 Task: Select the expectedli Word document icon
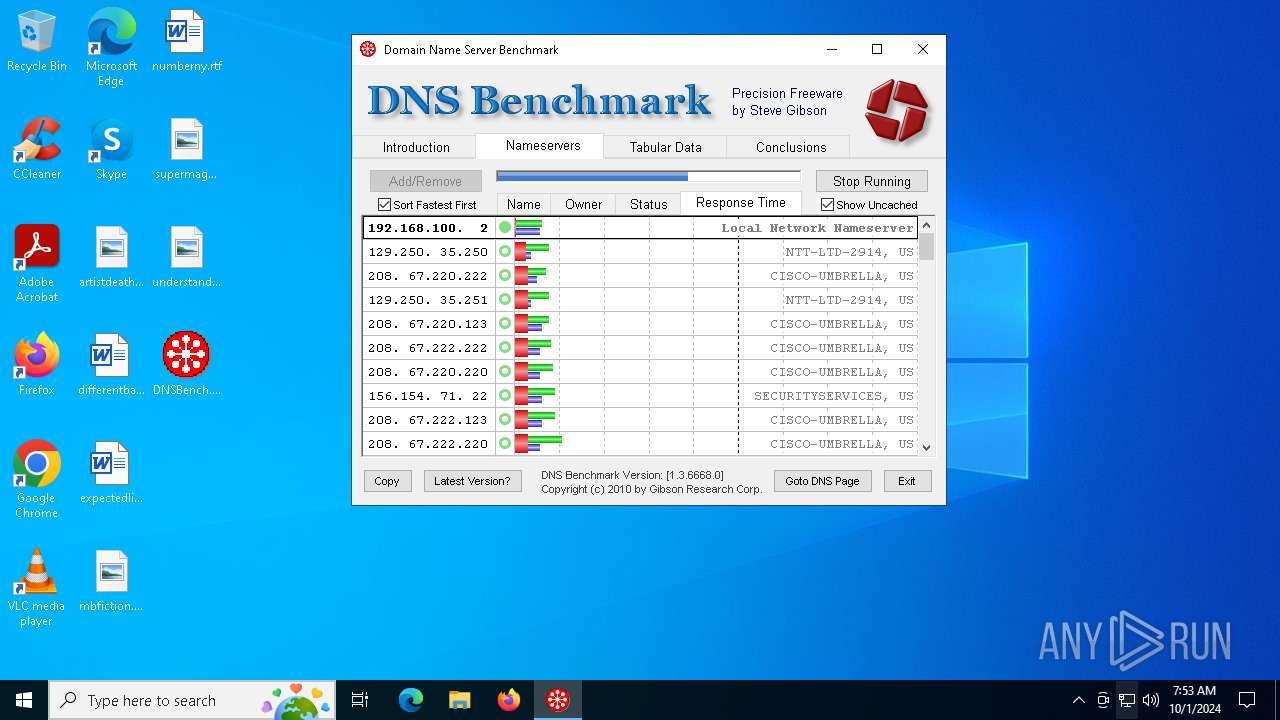click(111, 474)
